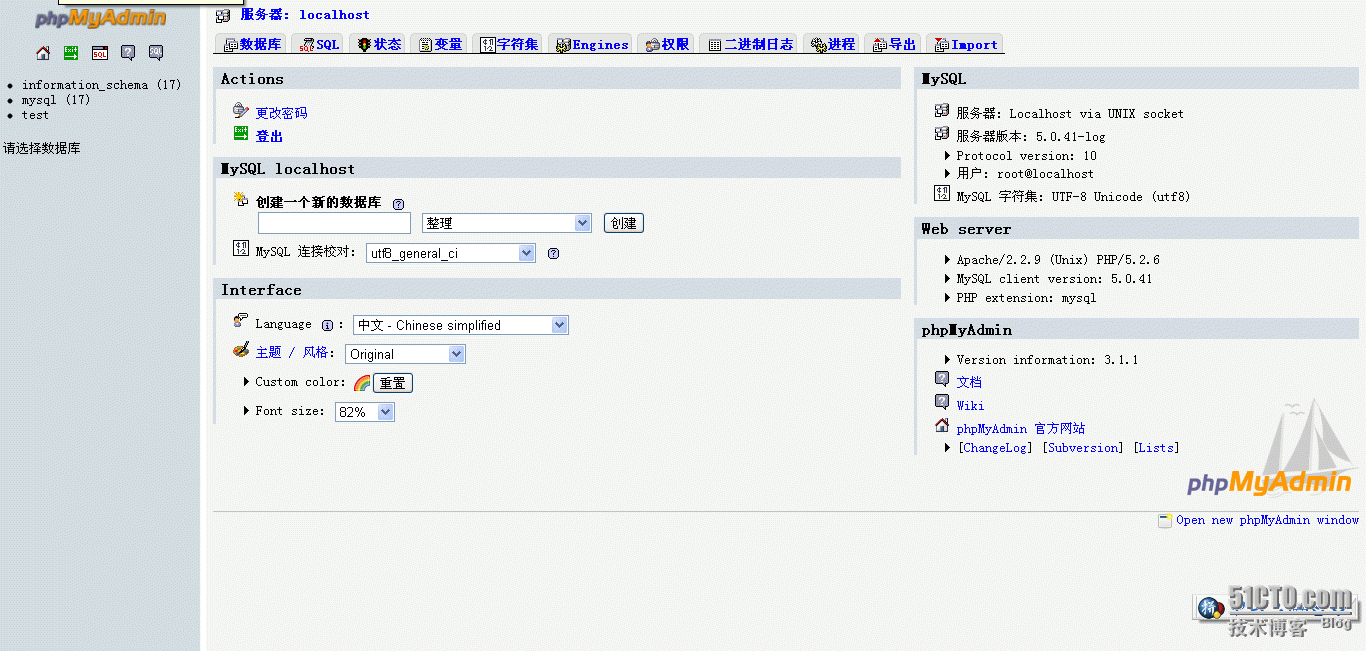Open the theme dropdown showing Original
This screenshot has width=1366, height=651.
[x=406, y=354]
